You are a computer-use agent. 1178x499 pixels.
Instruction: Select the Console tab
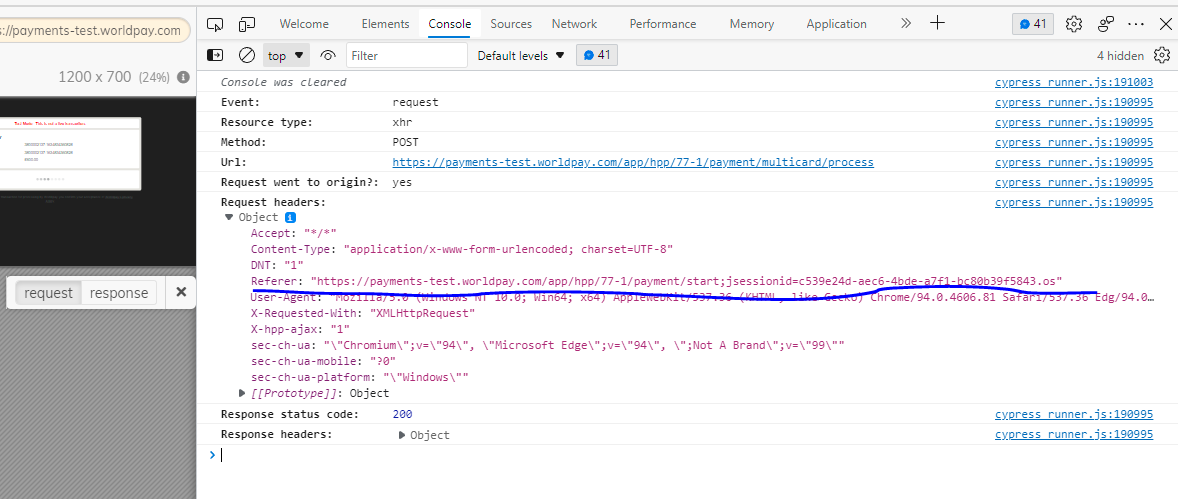tap(449, 24)
